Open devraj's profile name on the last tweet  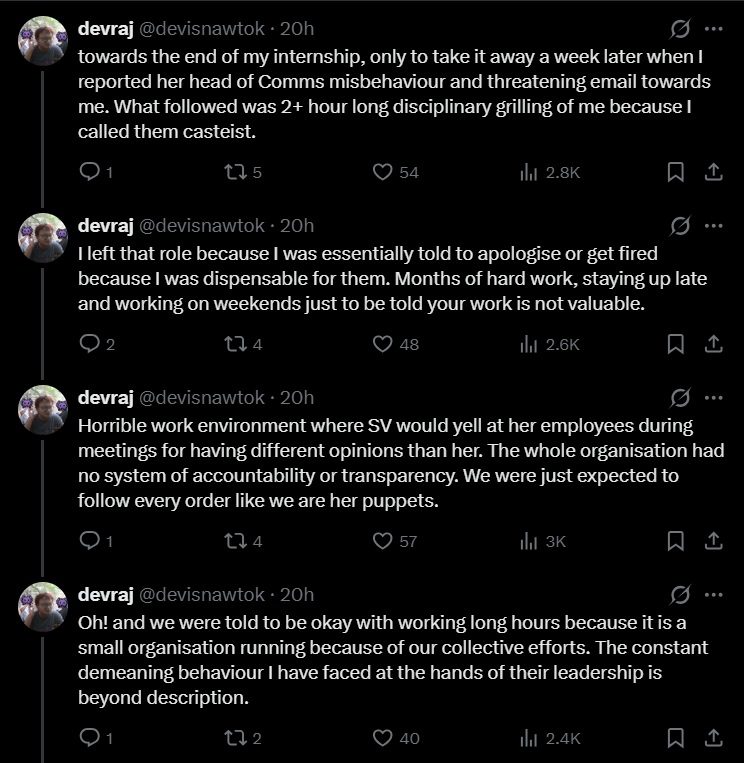106,595
